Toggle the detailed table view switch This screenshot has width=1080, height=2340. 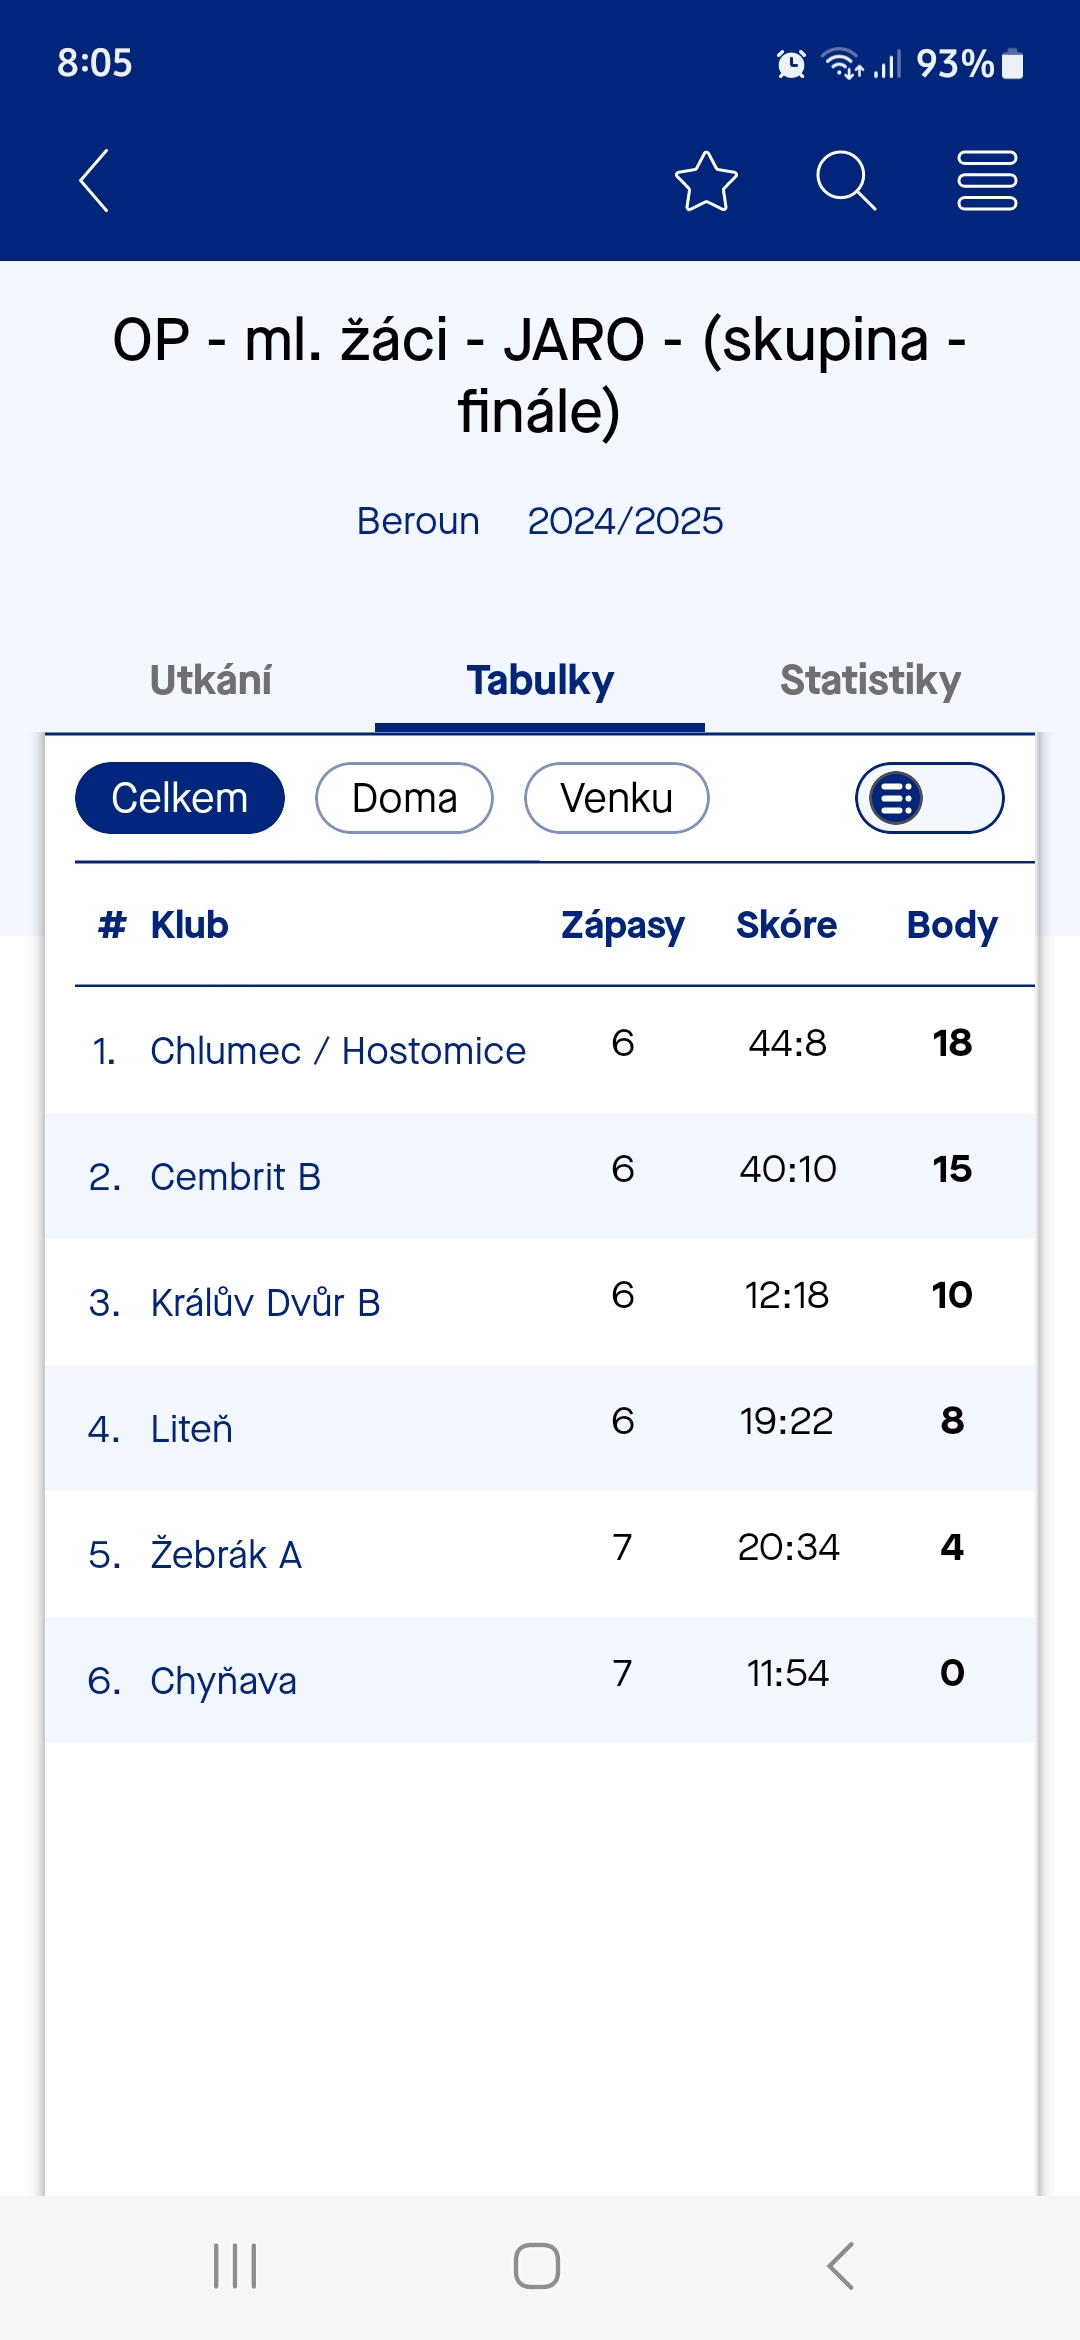point(930,798)
